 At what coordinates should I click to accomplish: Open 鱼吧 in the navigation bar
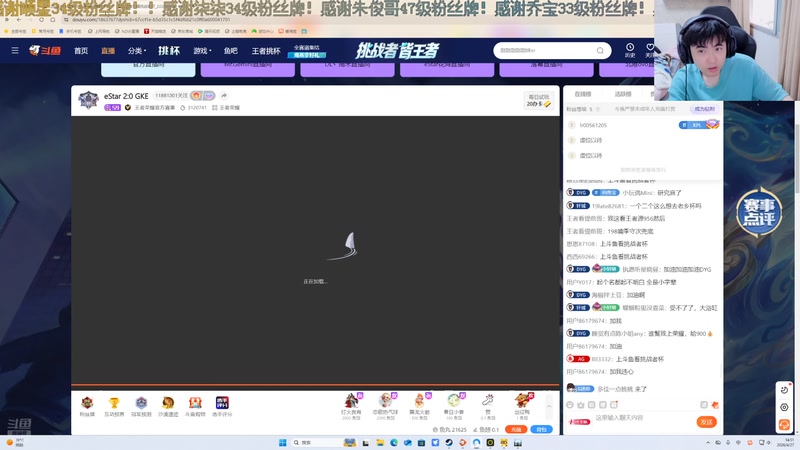point(231,51)
